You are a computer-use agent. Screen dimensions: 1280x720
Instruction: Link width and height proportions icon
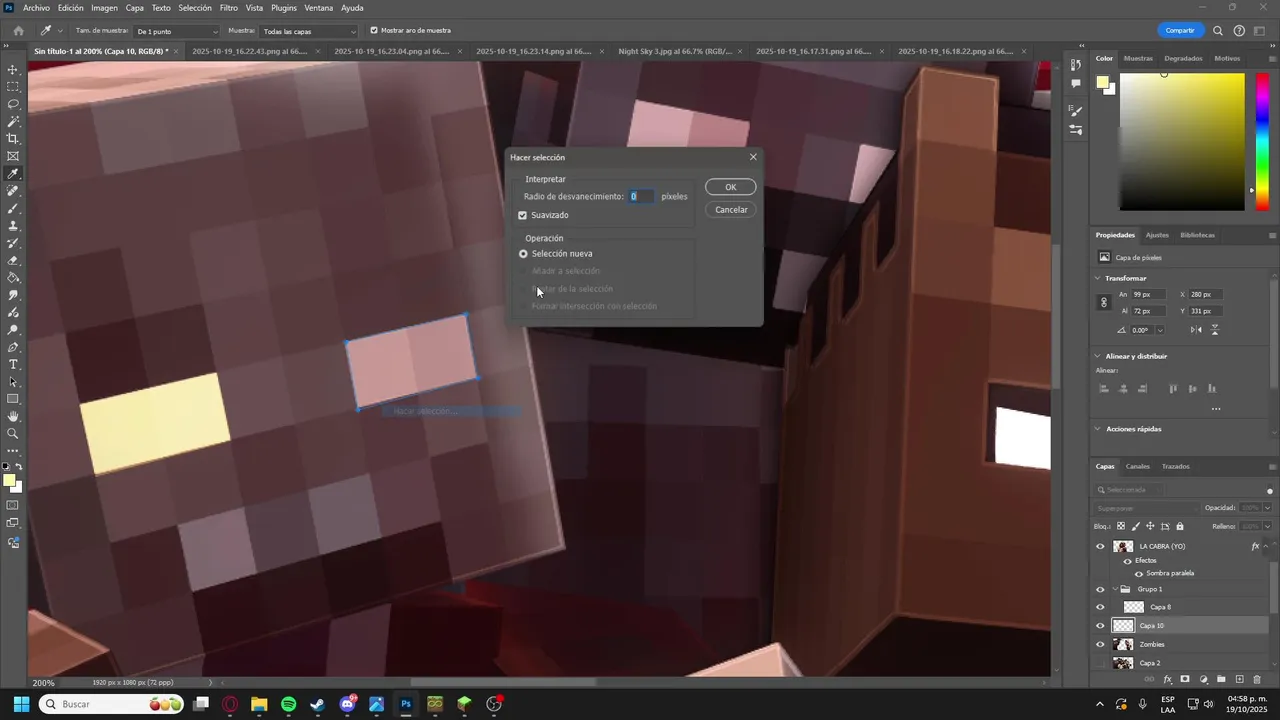[x=1104, y=302]
